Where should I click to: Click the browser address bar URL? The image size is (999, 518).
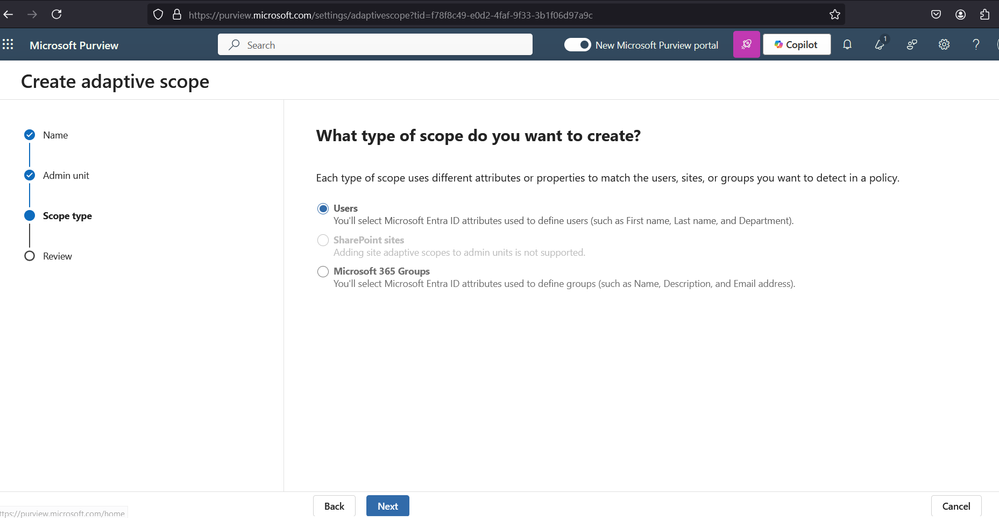point(390,15)
